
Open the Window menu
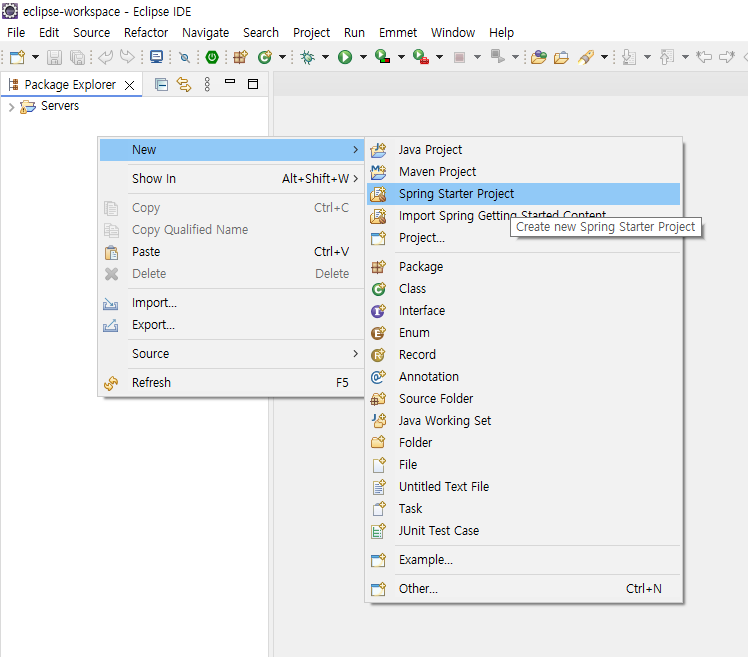(453, 32)
